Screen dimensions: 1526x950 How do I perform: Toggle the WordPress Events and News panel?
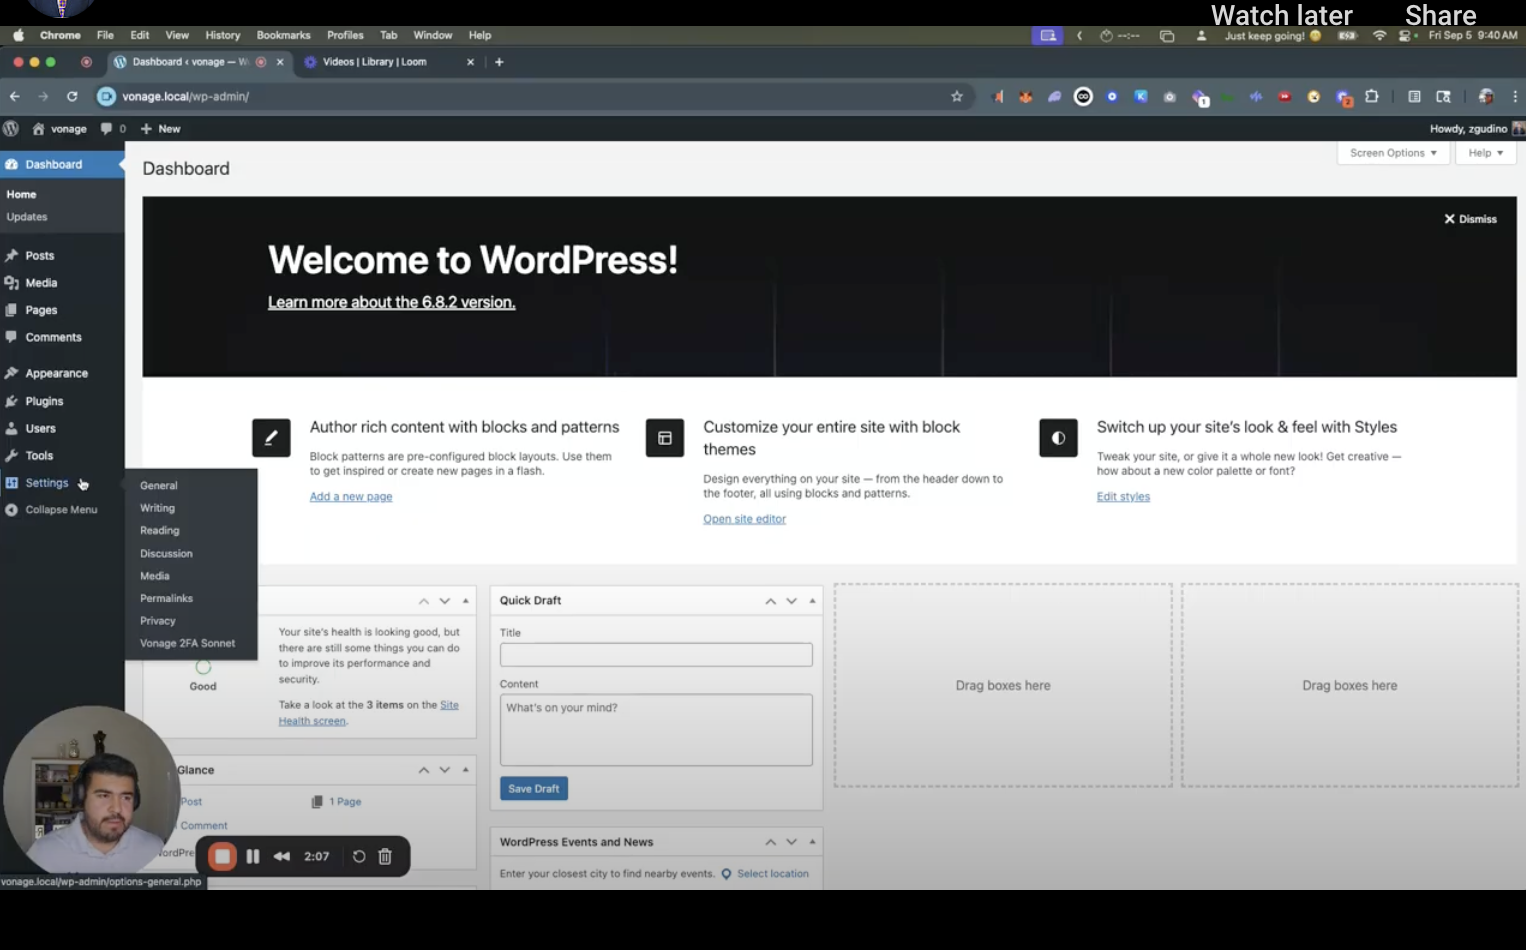coord(812,842)
